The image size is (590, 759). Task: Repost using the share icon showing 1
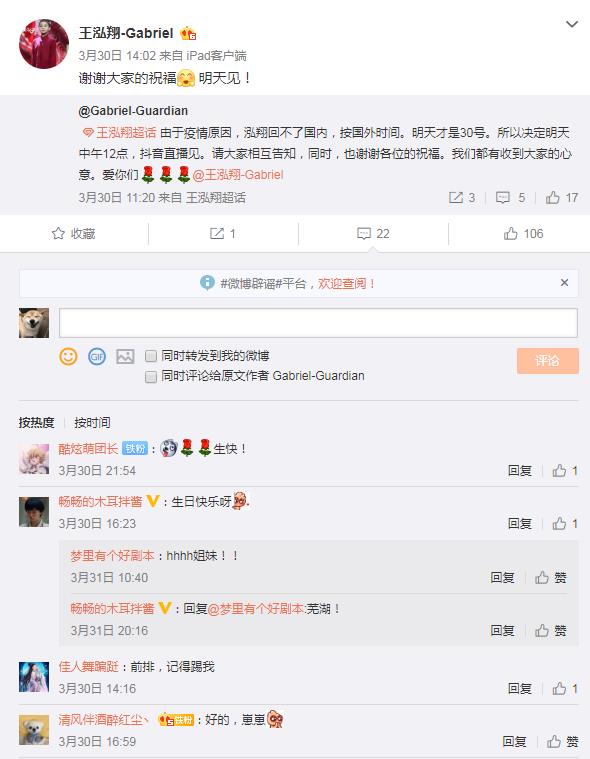[222, 234]
